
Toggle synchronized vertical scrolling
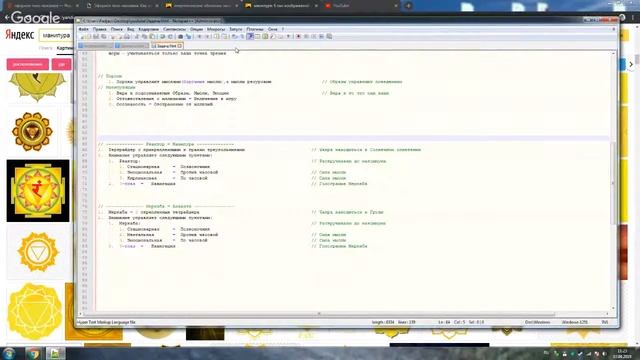217,37
